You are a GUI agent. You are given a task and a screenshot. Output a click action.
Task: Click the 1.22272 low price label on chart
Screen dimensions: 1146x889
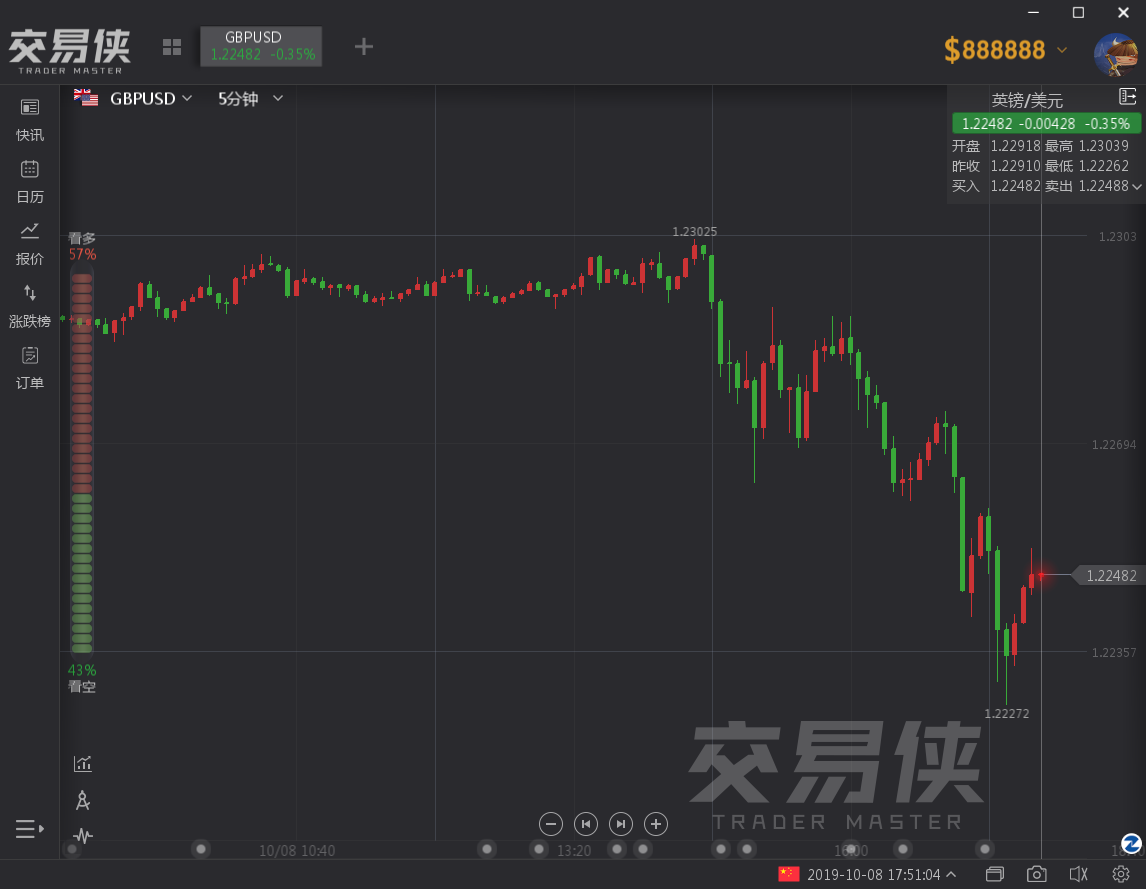click(1006, 714)
